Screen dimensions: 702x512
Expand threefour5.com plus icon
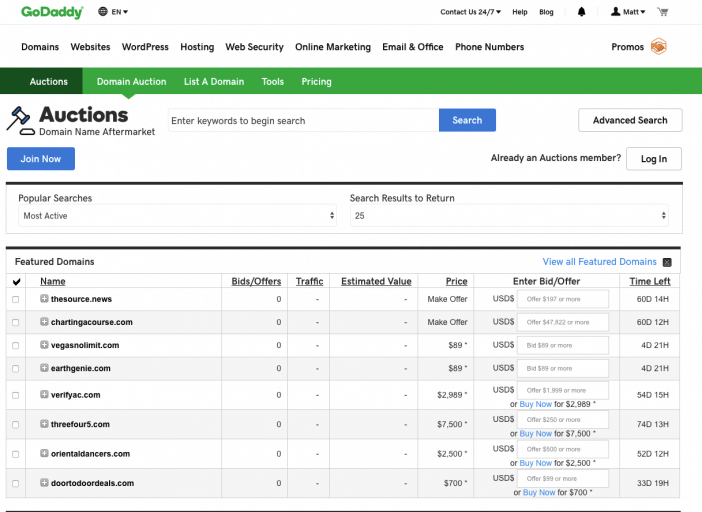44,424
